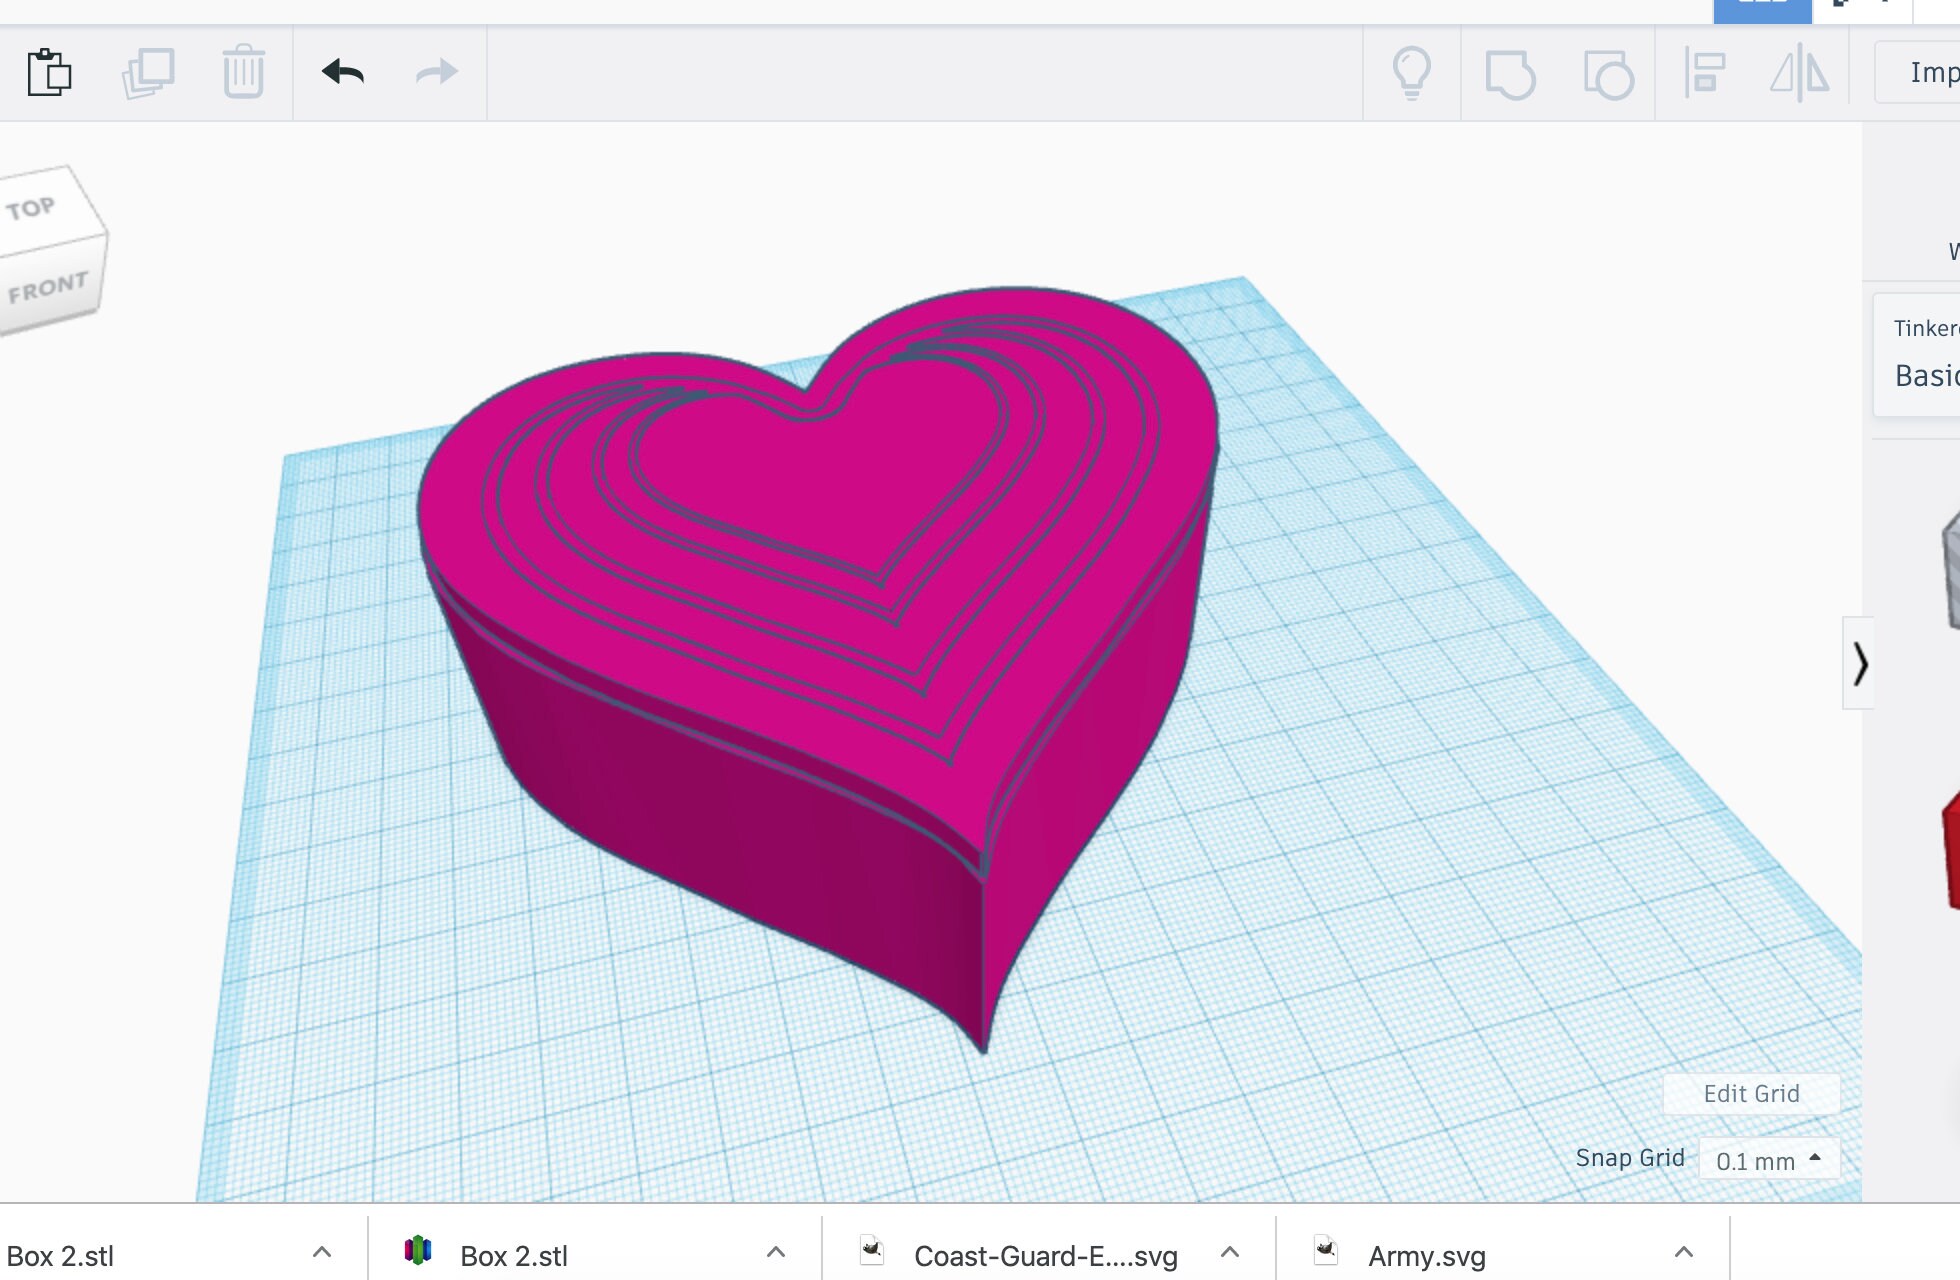Expand the Army.svg download item
This screenshot has height=1280, width=1960.
click(1683, 1251)
